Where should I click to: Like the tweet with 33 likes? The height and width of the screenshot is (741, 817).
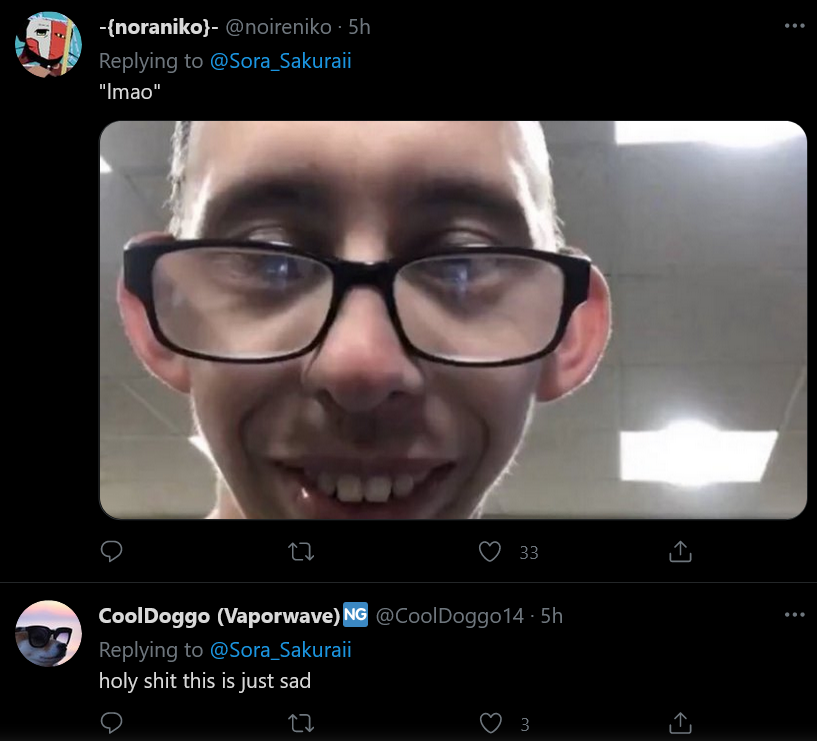coord(490,551)
